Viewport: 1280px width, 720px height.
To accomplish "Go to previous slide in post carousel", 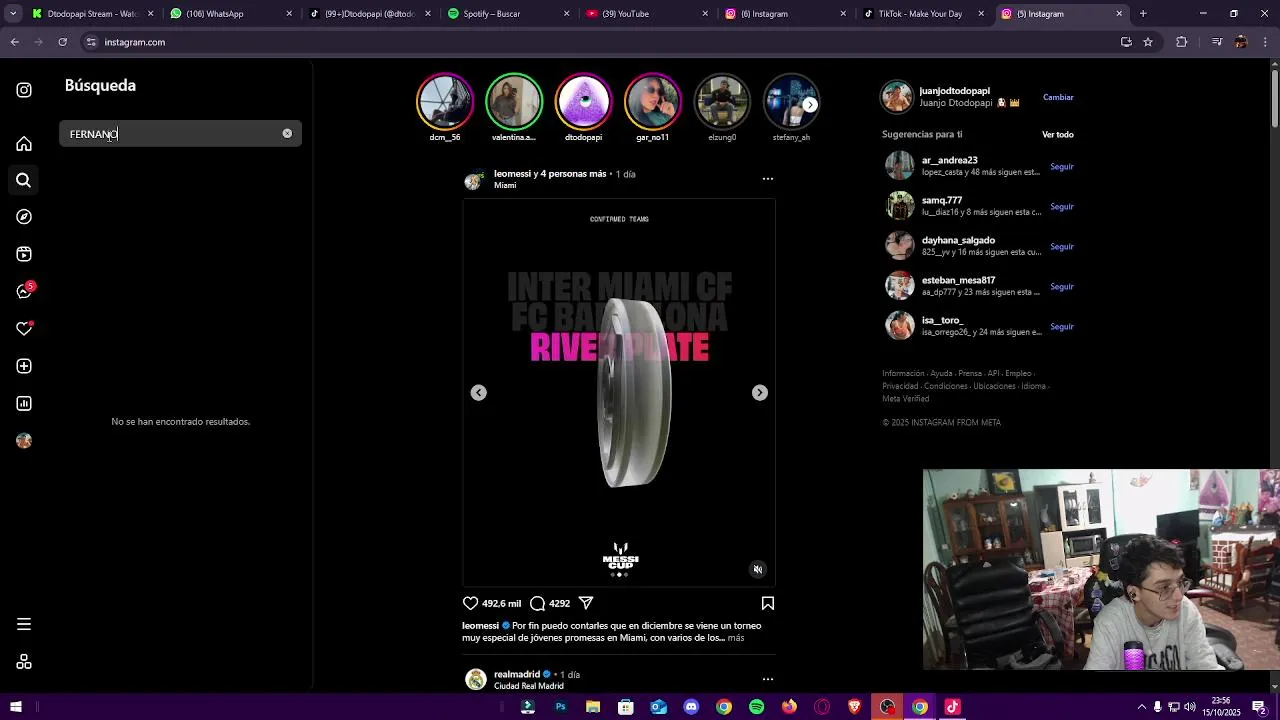I will [x=479, y=393].
